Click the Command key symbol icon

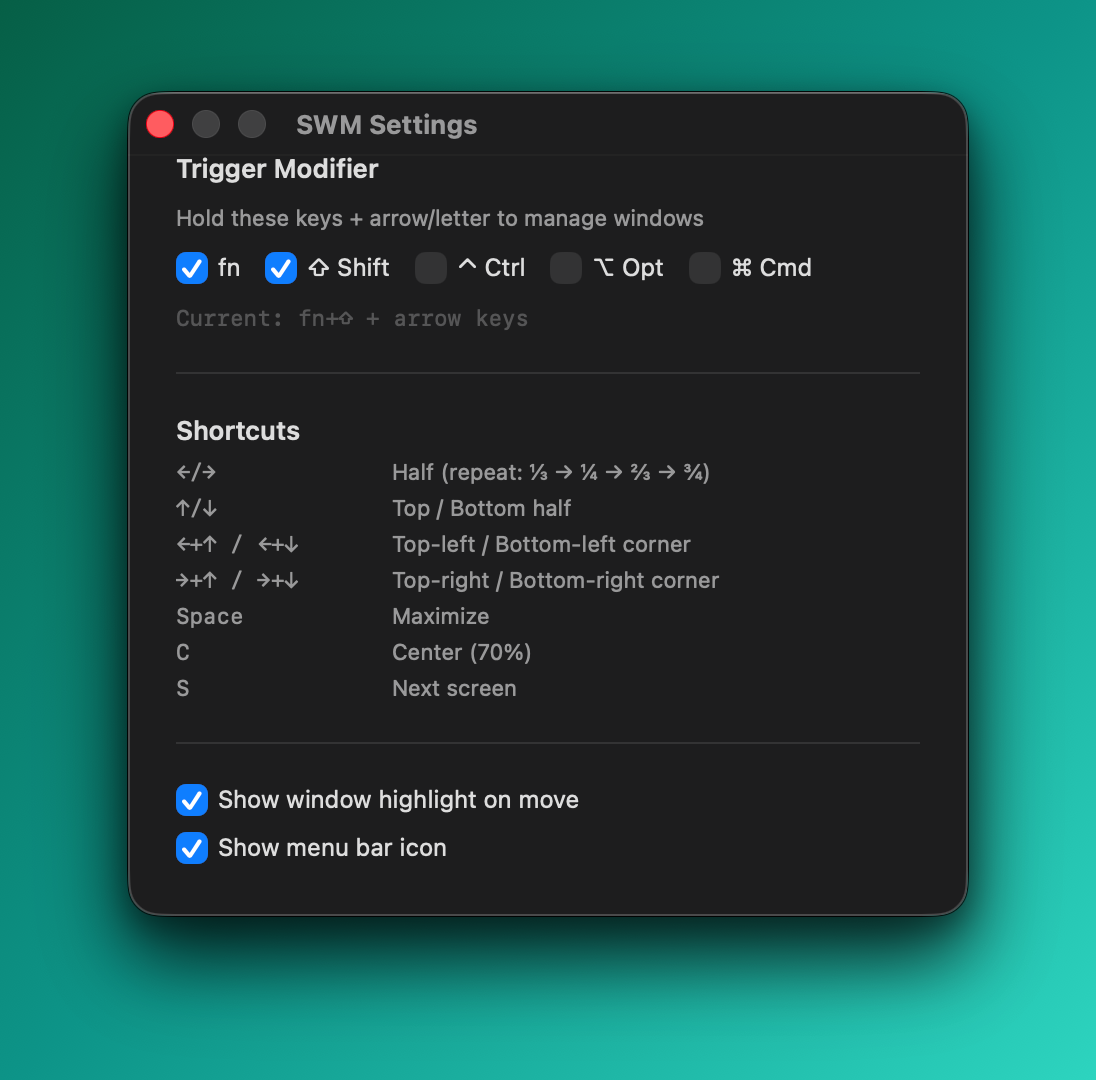pos(741,268)
